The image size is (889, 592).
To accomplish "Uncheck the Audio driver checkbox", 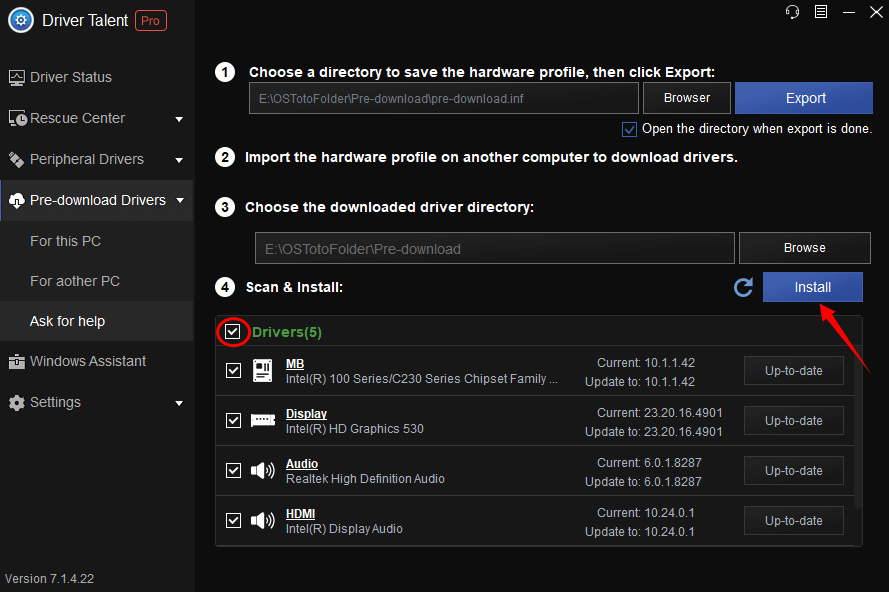I will (234, 470).
